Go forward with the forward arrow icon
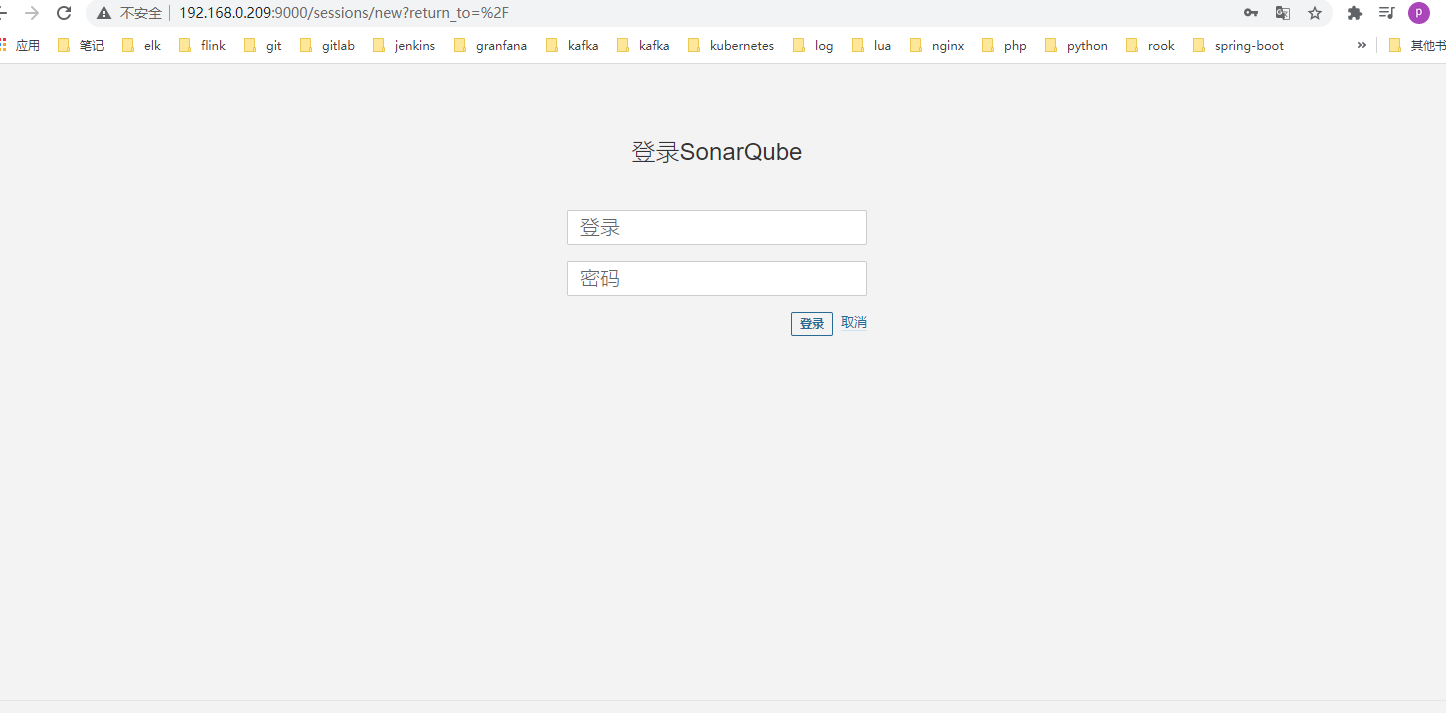 click(x=32, y=13)
